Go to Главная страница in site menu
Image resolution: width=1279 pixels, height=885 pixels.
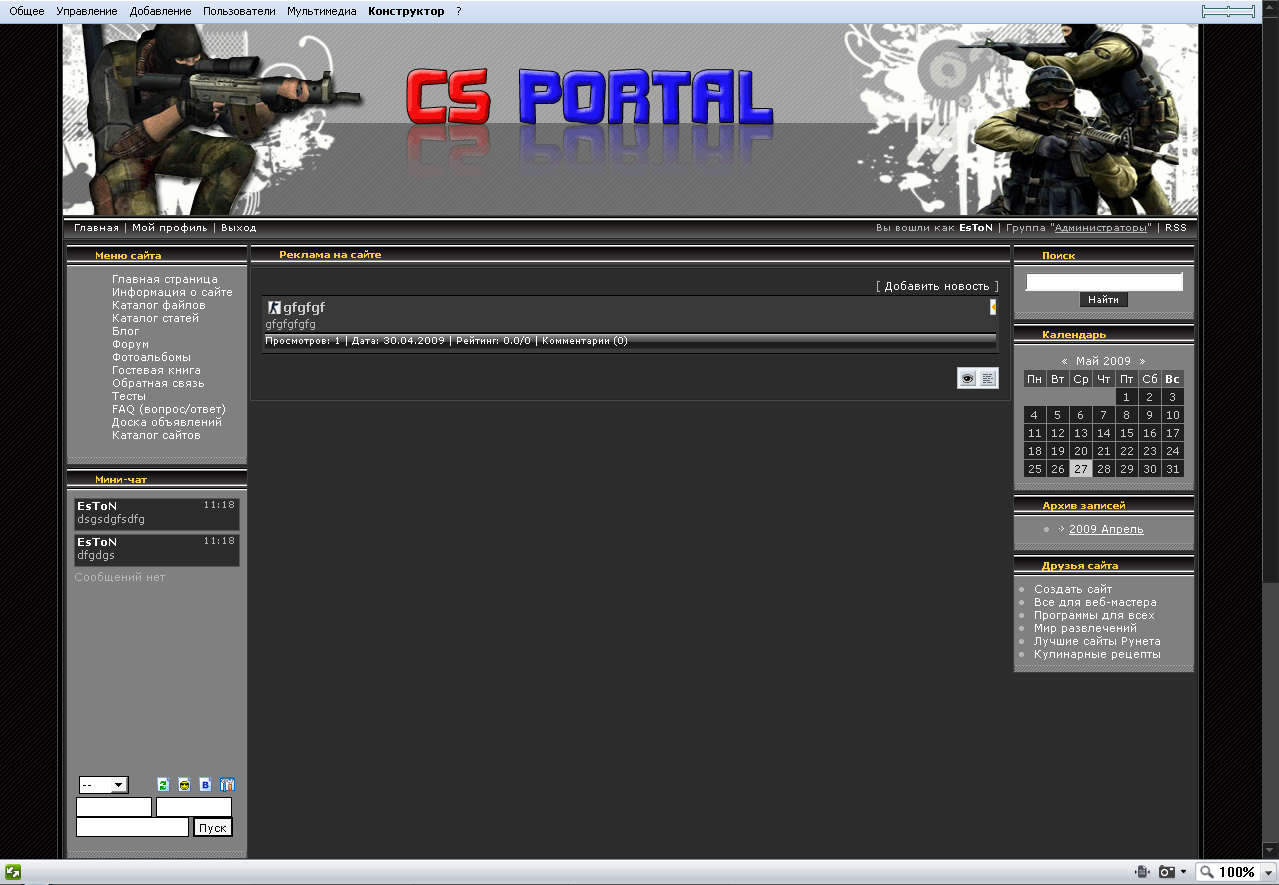tap(165, 280)
